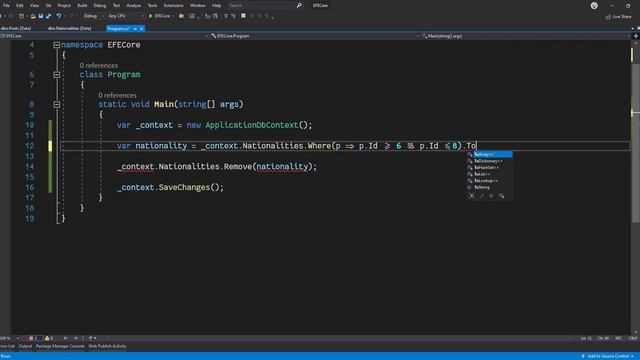Open the Analyze menu
Image resolution: width=640 pixels, height=360 pixels.
[x=133, y=5]
